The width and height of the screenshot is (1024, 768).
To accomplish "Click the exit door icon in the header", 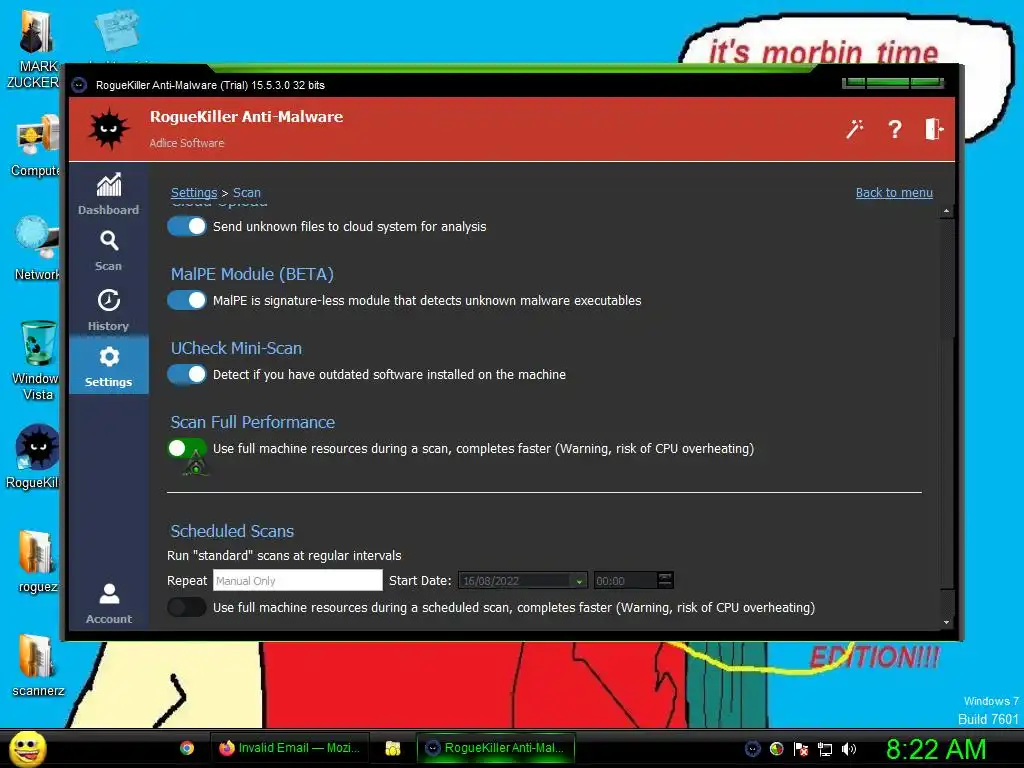I will (x=934, y=129).
